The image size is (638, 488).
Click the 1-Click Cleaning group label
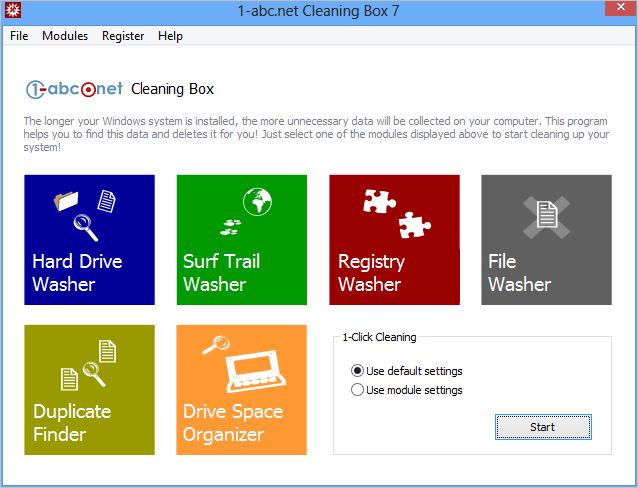pyautogui.click(x=379, y=337)
